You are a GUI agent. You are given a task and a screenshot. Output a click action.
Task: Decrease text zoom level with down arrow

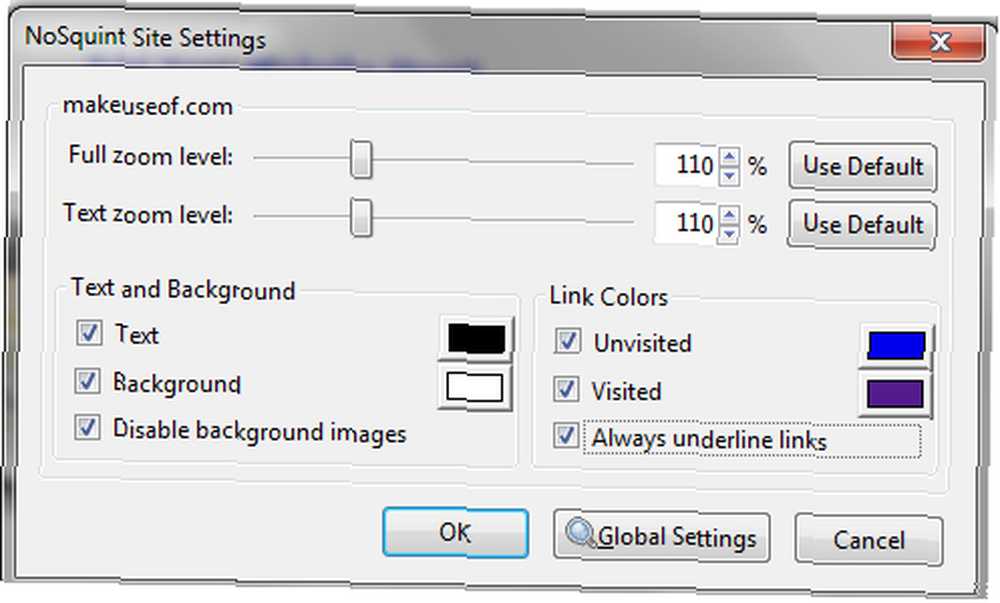pyautogui.click(x=729, y=232)
